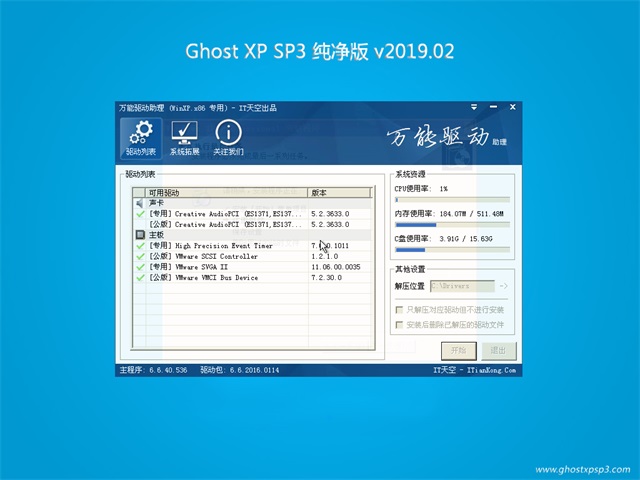Open the 驱动列表 driver list tab
Viewport: 640px width, 480px height.
(x=141, y=138)
